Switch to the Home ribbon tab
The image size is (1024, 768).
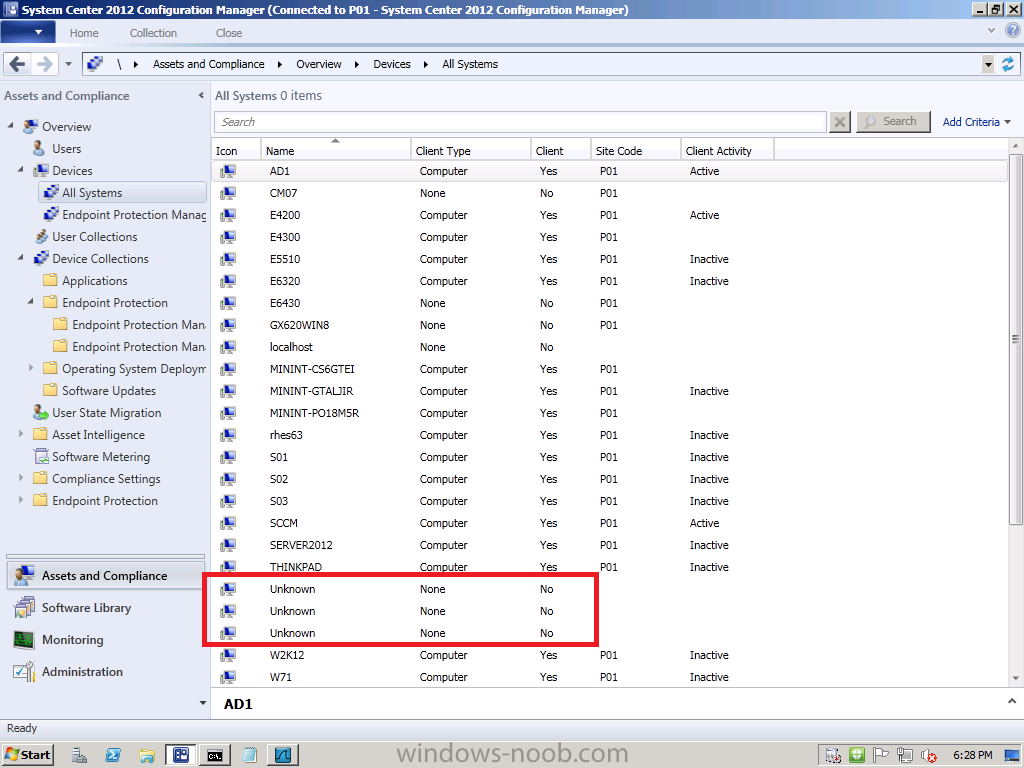pyautogui.click(x=84, y=33)
